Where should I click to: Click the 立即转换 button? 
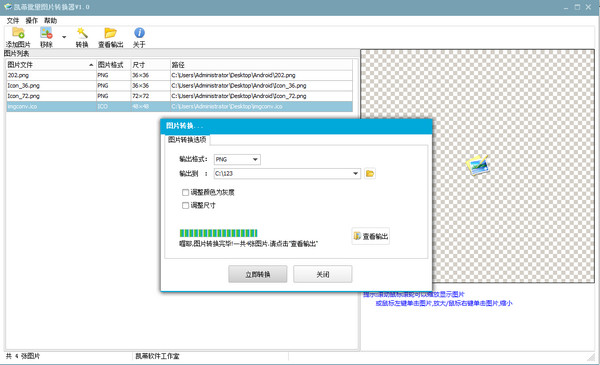258,274
